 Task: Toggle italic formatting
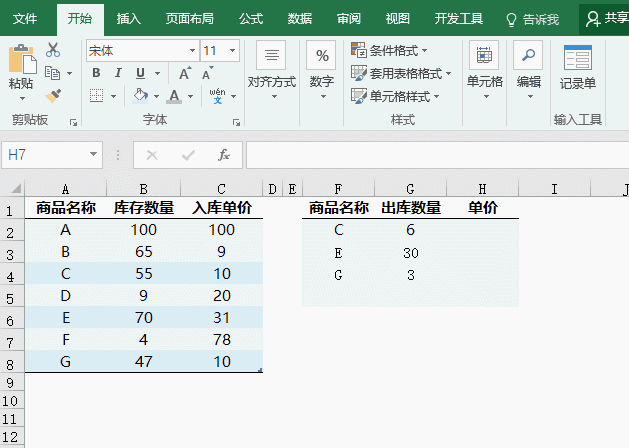coord(118,73)
